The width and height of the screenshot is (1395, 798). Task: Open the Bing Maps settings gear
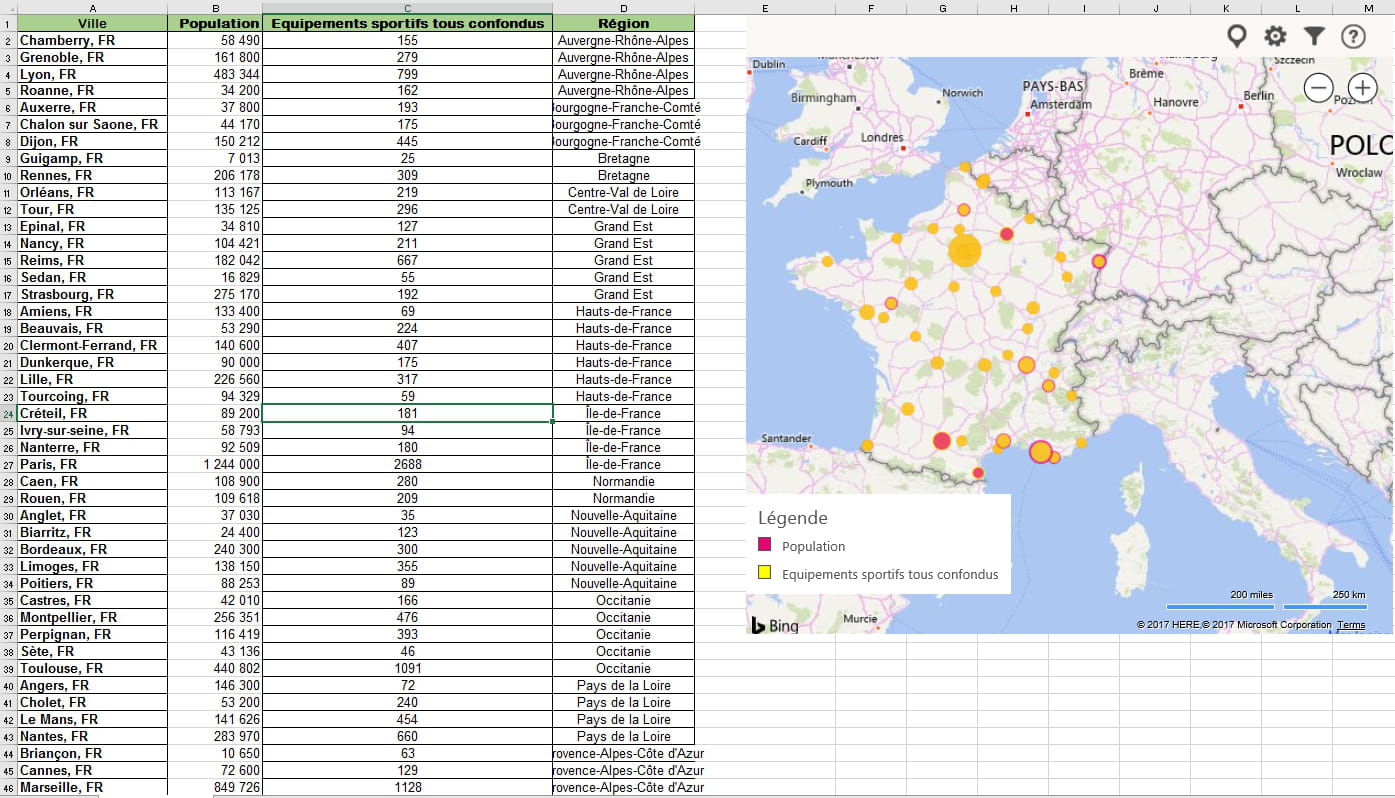tap(1275, 36)
